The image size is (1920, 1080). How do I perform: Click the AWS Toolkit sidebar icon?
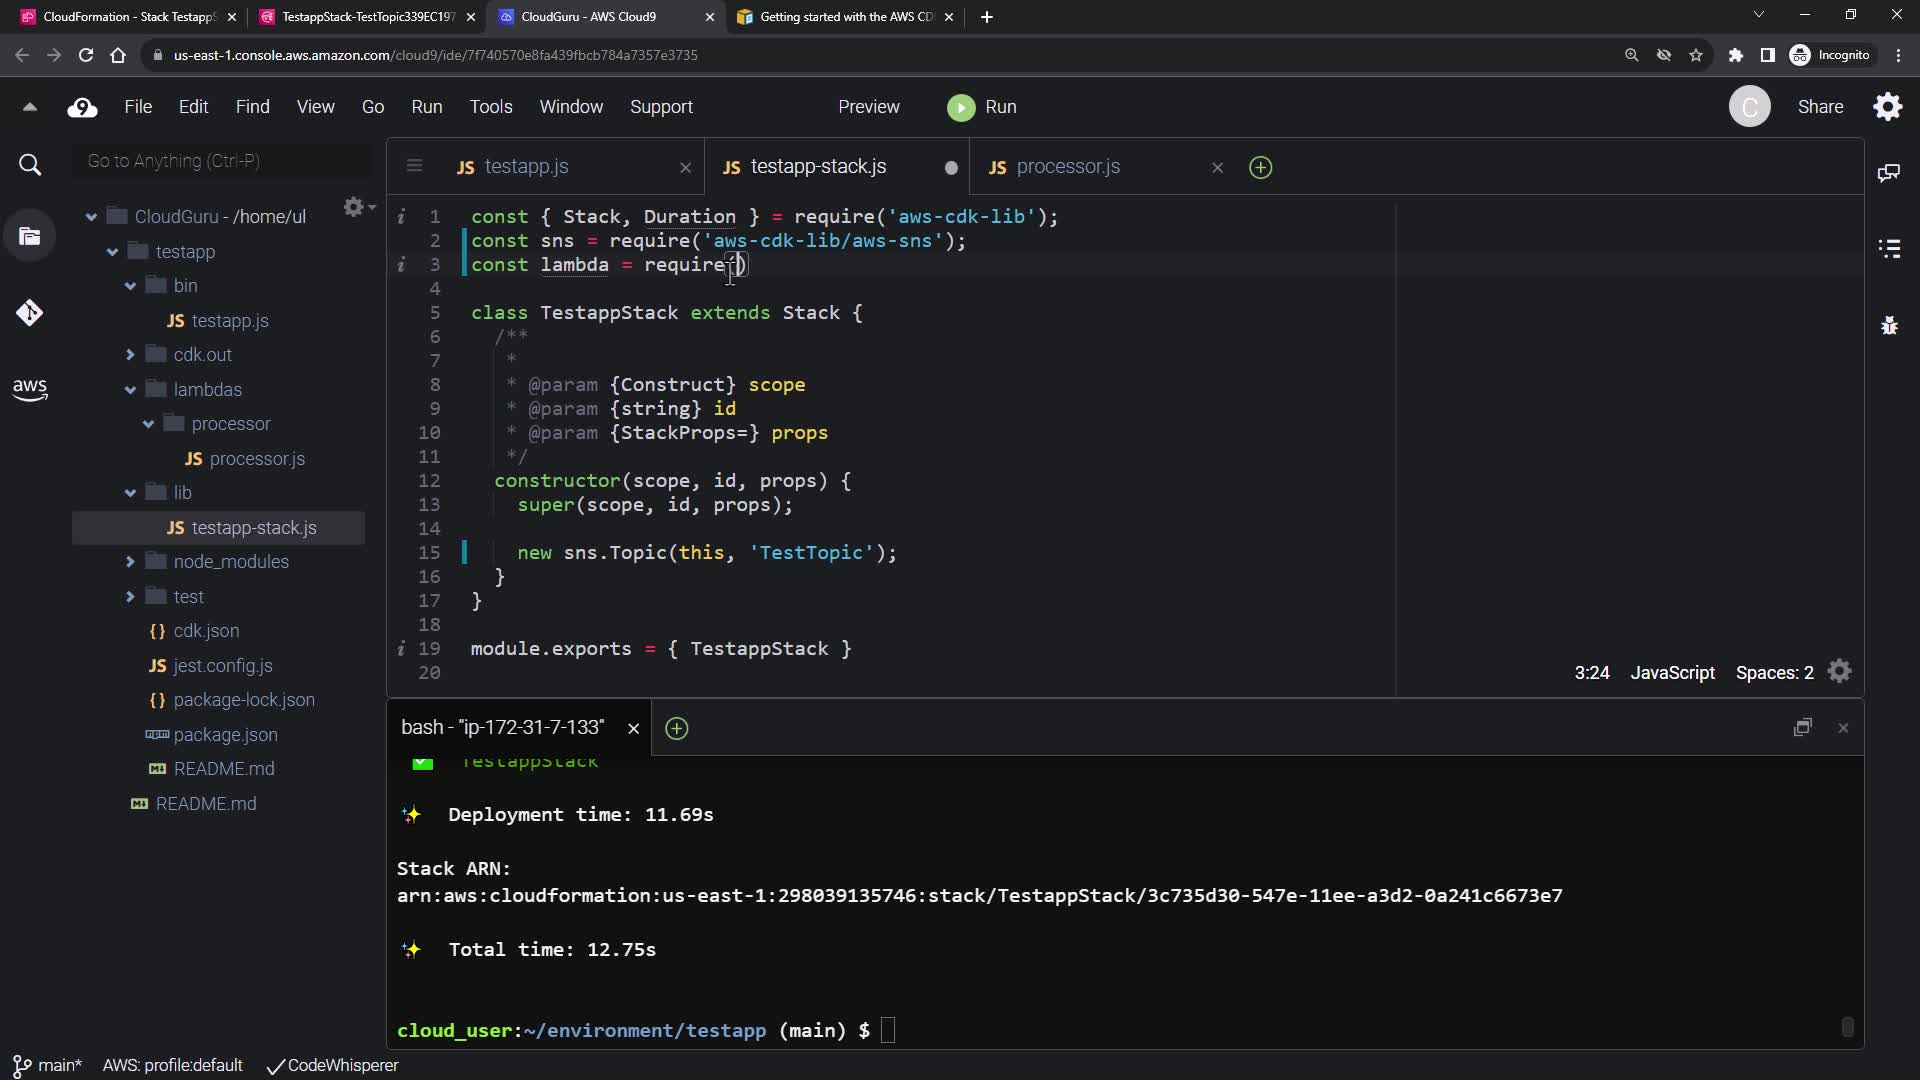pyautogui.click(x=29, y=389)
